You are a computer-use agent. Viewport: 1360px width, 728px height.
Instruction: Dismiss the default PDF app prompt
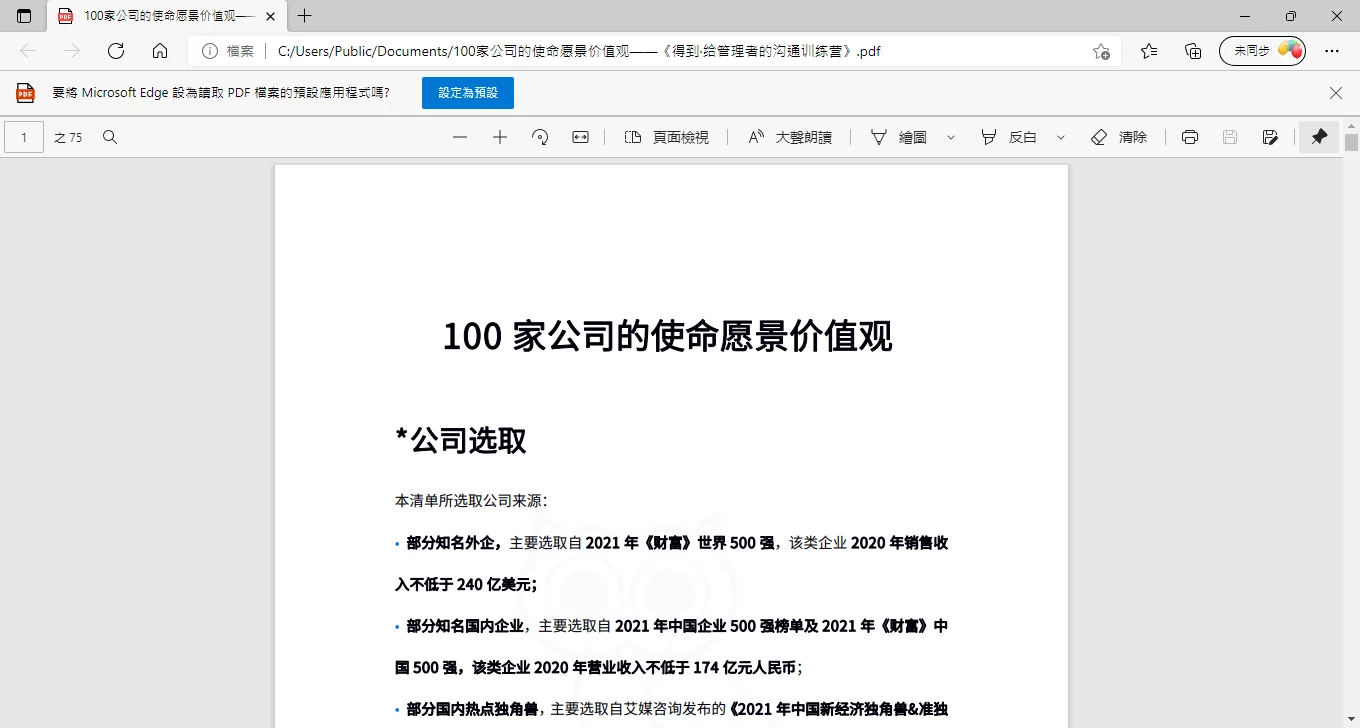click(x=1336, y=93)
